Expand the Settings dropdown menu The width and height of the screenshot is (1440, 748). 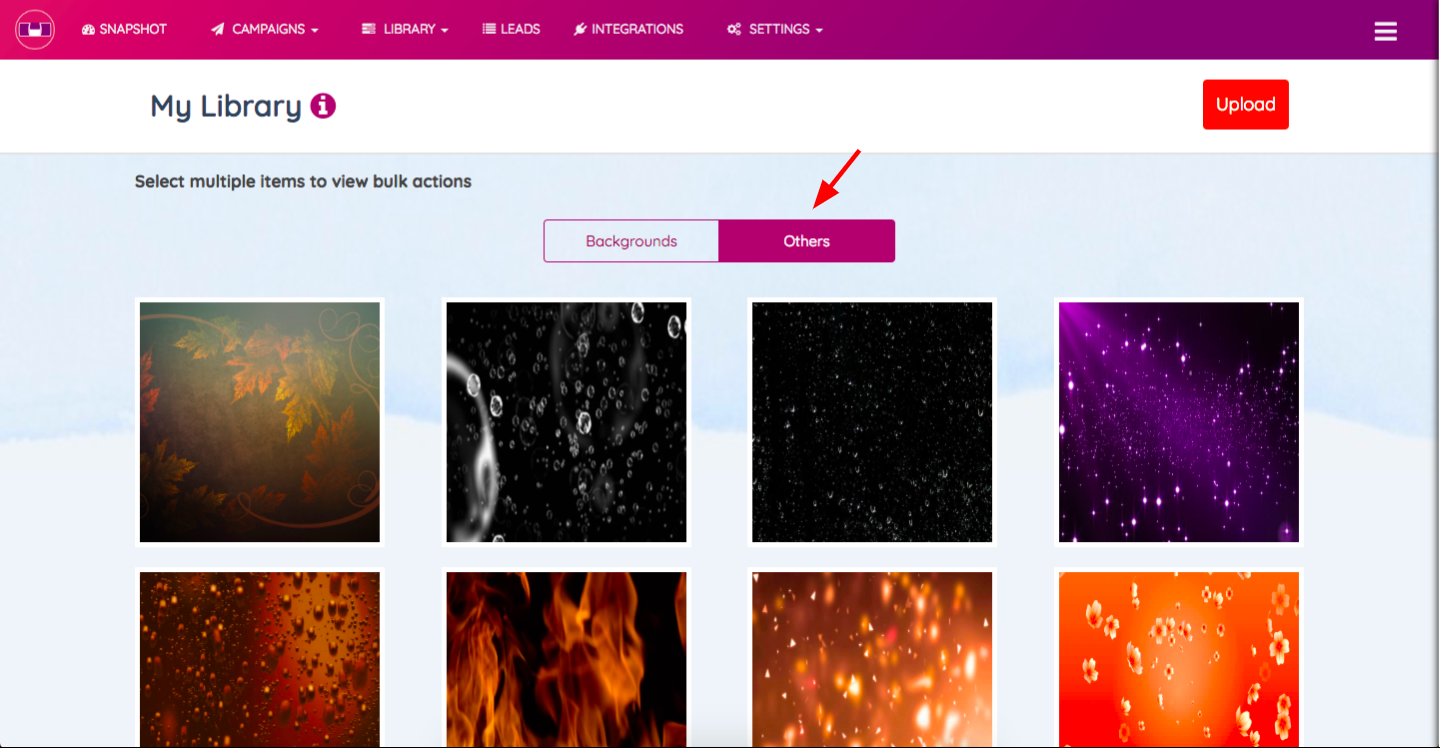(775, 30)
